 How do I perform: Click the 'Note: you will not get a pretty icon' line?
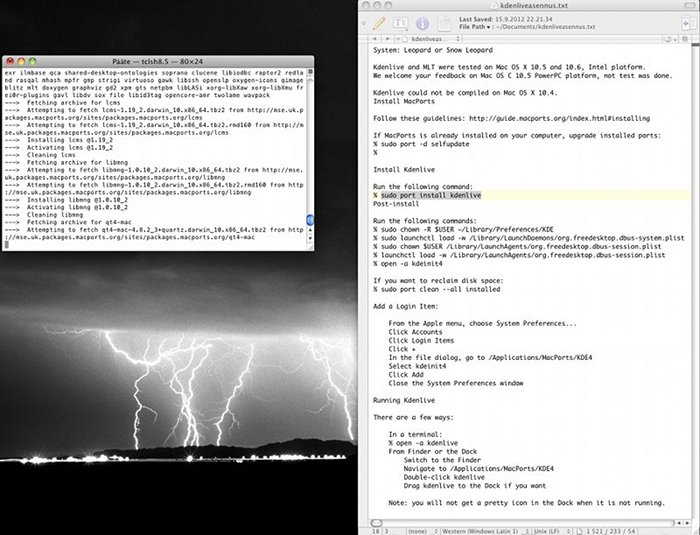click(526, 503)
